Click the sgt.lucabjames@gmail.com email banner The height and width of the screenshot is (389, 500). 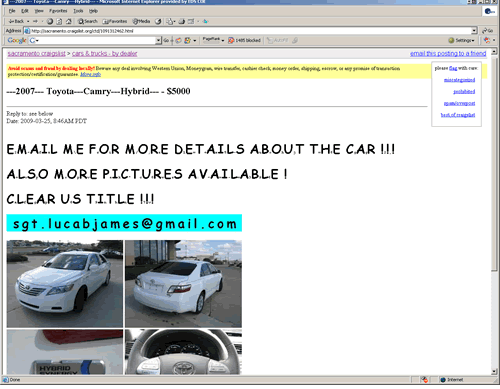point(124,223)
